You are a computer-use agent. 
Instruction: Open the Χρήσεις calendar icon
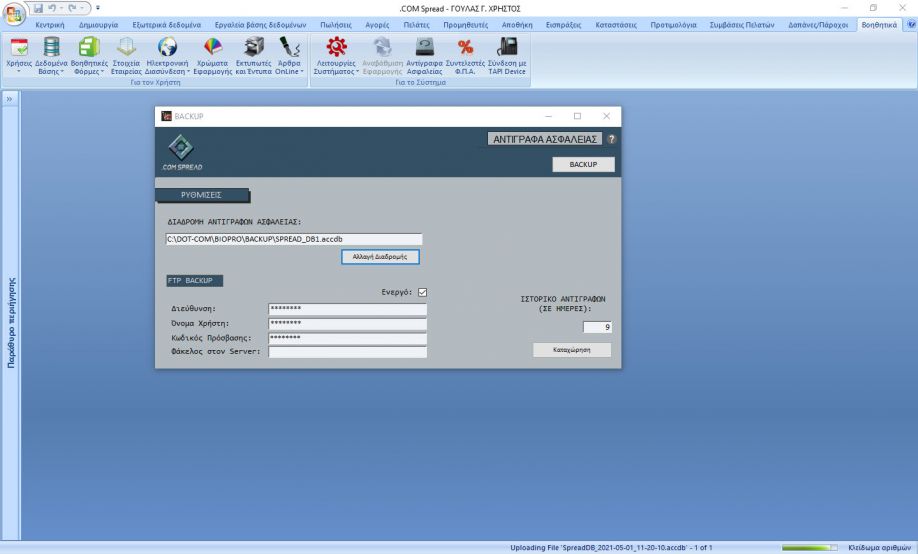19,47
